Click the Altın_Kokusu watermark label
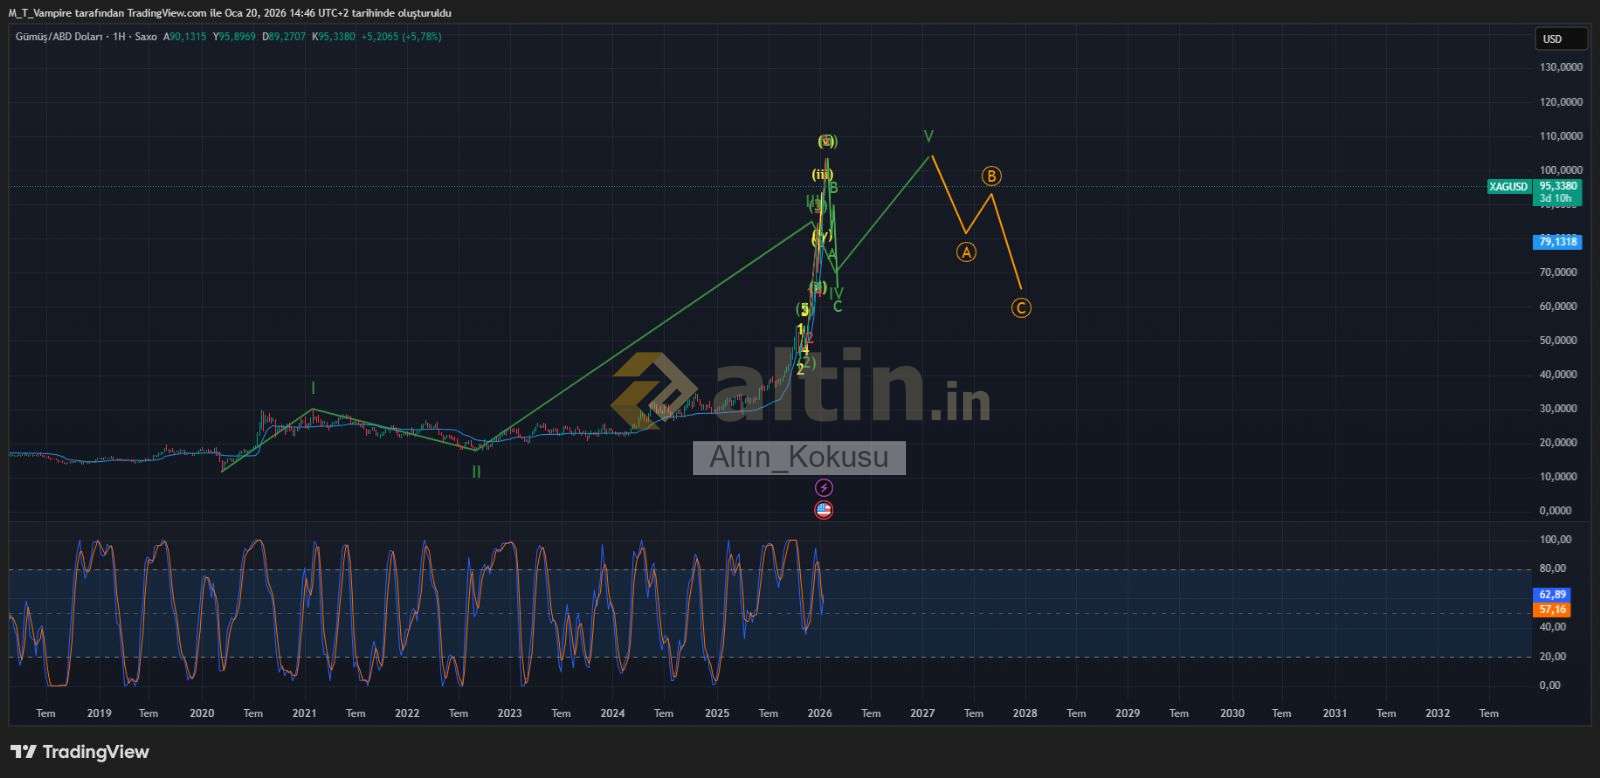Image resolution: width=1600 pixels, height=778 pixels. [799, 458]
